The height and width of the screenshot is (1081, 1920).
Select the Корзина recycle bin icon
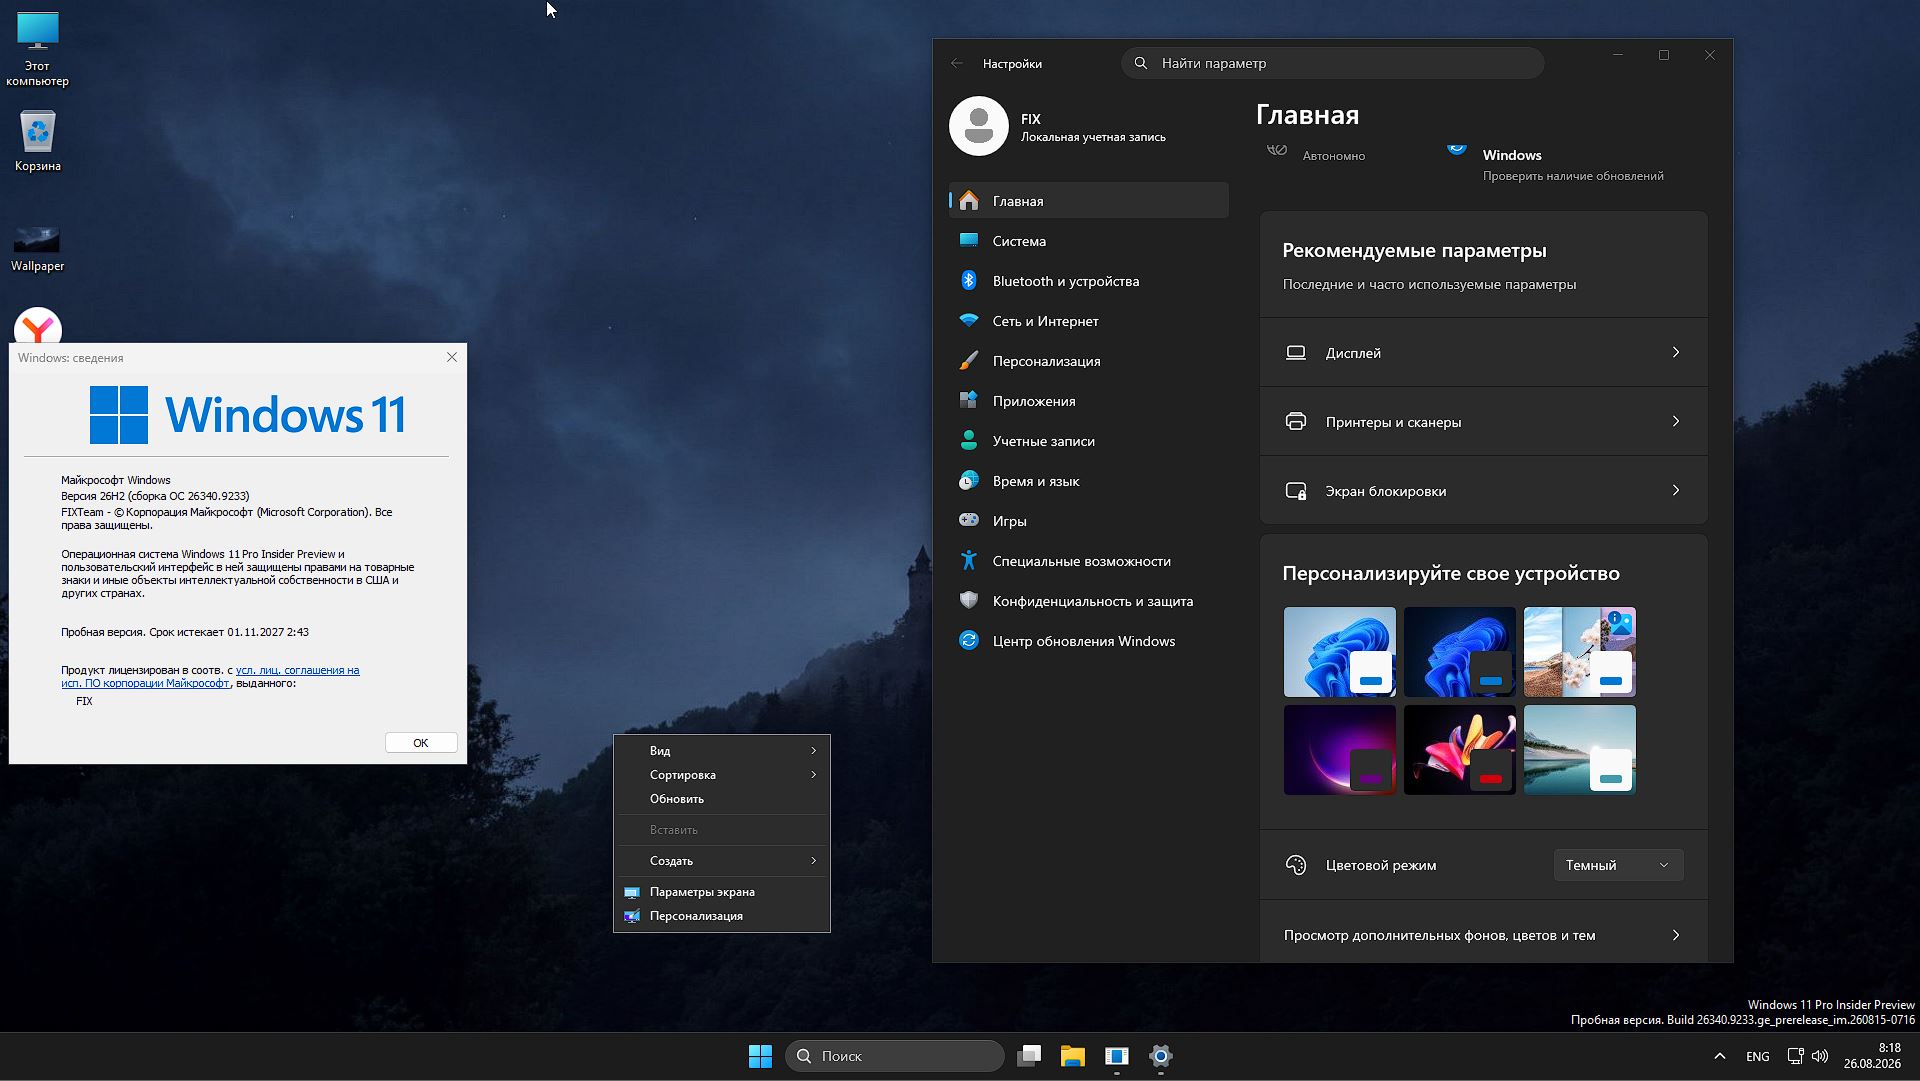(37, 141)
